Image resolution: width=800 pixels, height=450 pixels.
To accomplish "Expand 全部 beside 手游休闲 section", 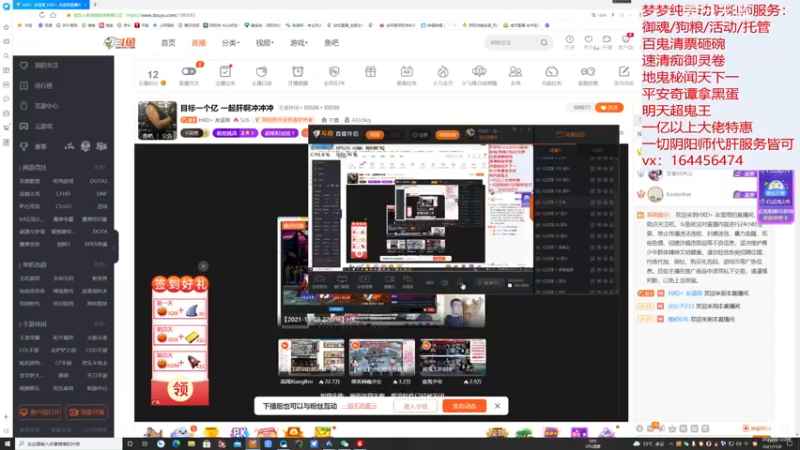I will pos(100,324).
